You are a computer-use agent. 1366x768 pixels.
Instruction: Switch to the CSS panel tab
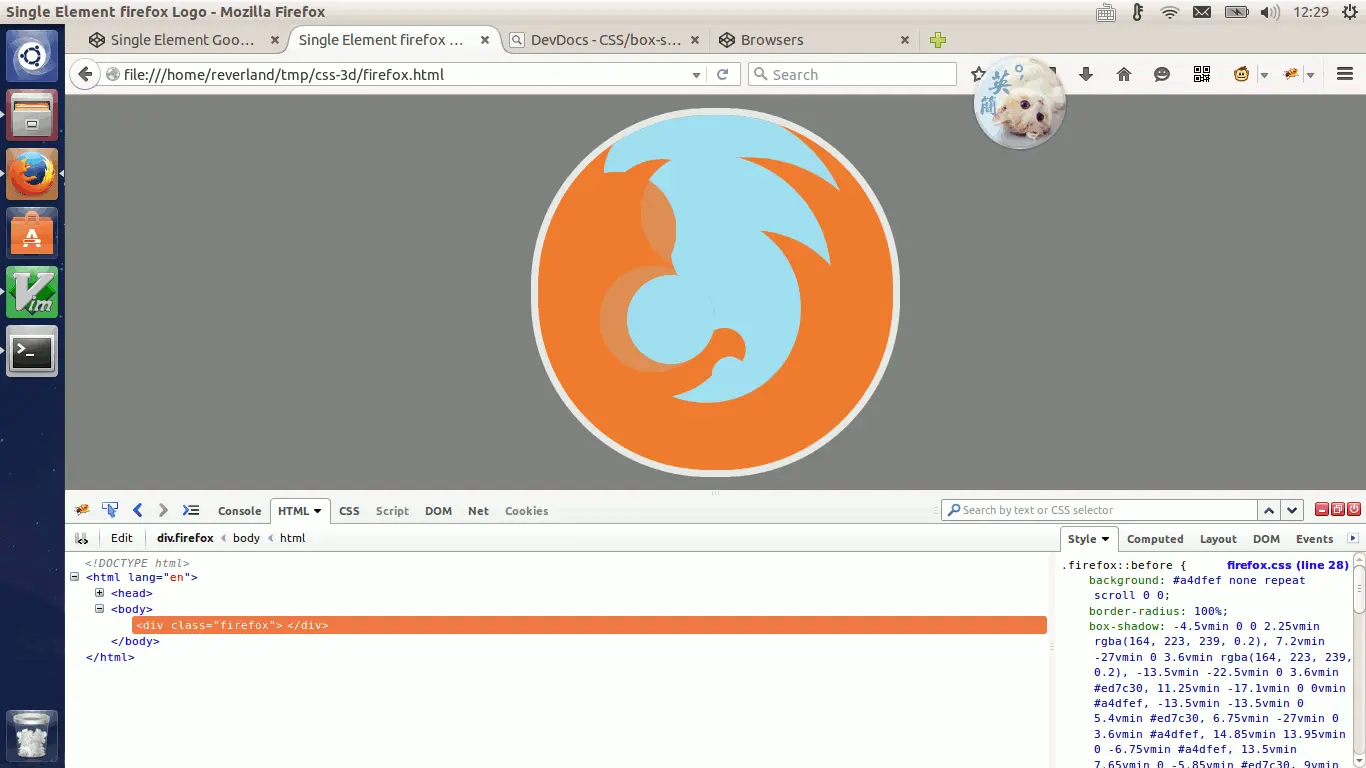pyautogui.click(x=349, y=511)
